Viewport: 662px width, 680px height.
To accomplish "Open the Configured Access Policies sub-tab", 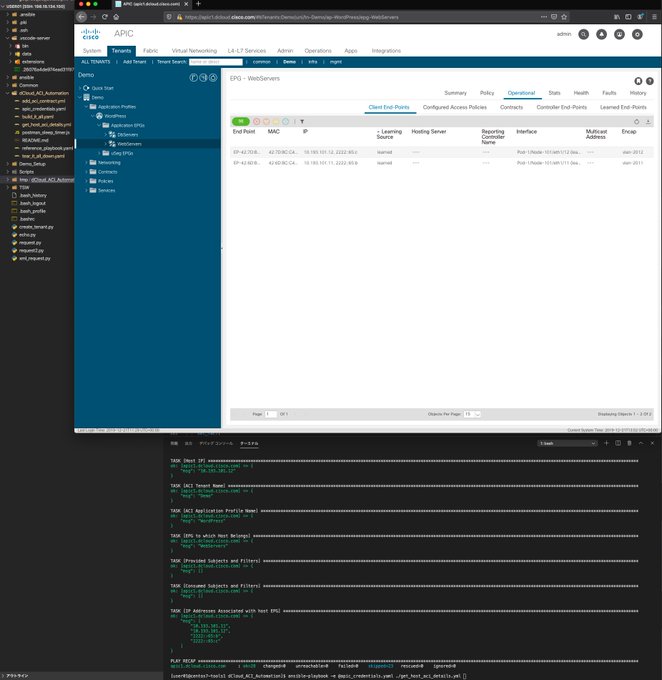I will tap(455, 107).
